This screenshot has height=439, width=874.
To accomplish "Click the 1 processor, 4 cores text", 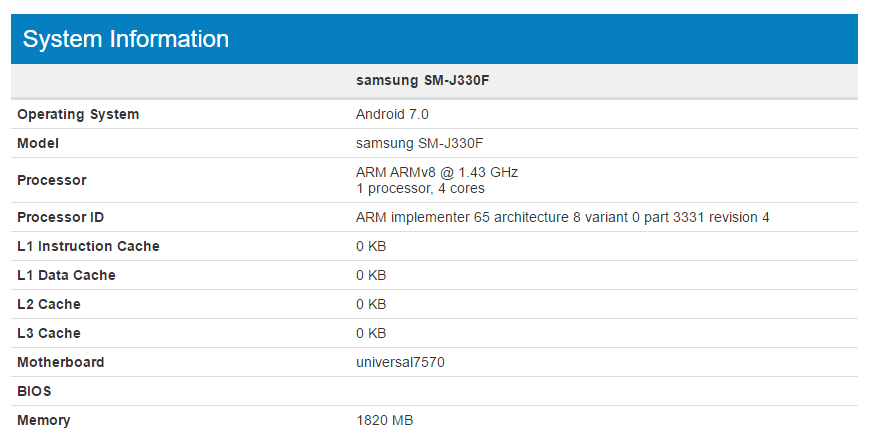I will click(x=422, y=189).
